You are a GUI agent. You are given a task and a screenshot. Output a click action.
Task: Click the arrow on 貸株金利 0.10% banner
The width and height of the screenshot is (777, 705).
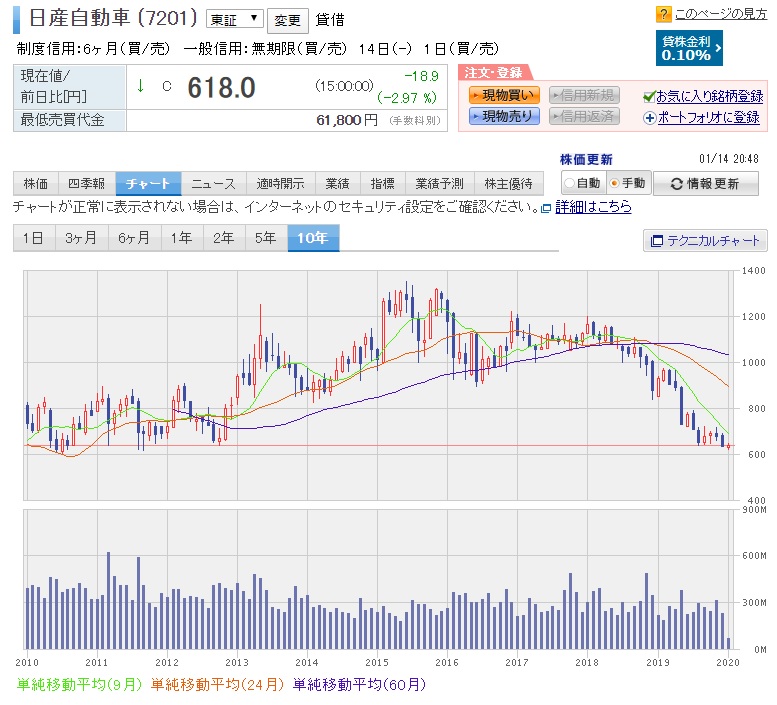(718, 48)
